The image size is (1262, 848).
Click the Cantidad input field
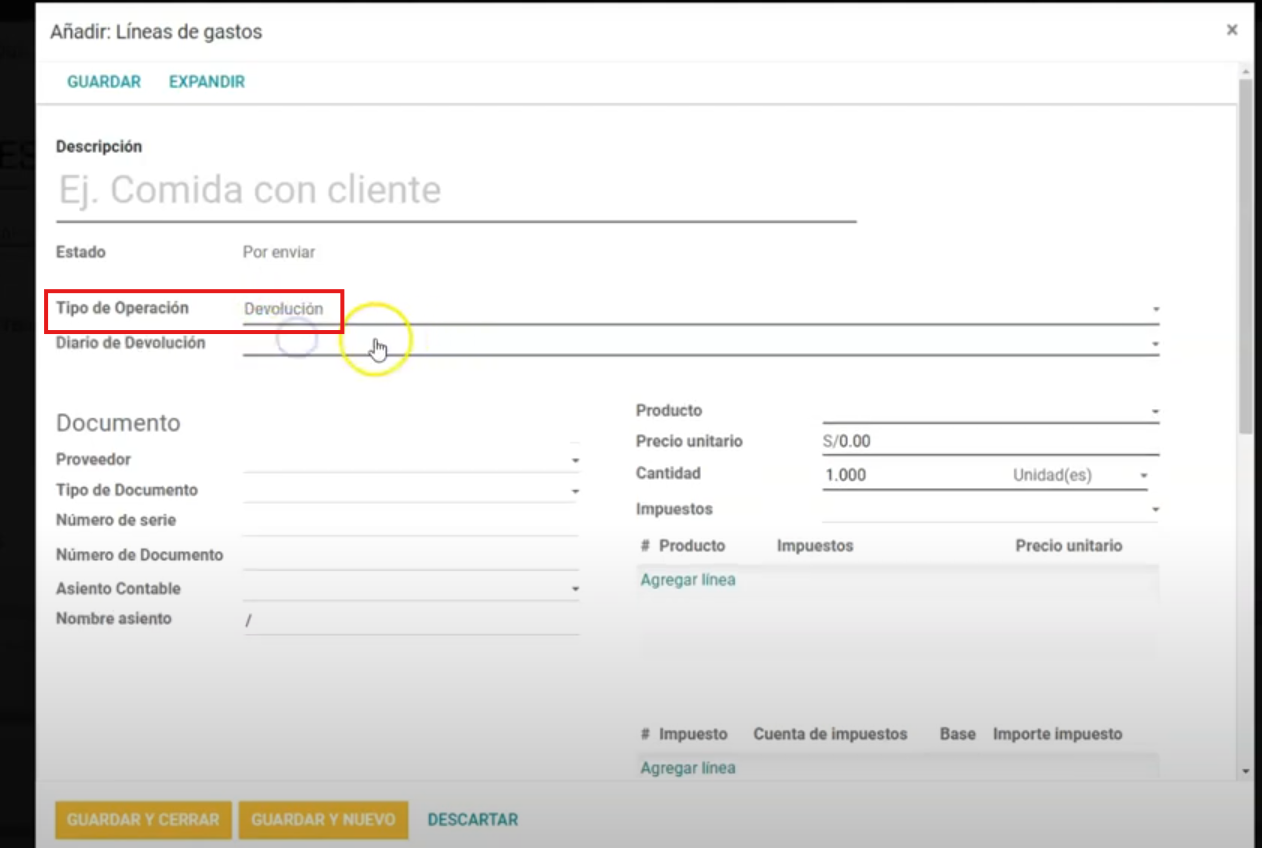[x=910, y=476]
